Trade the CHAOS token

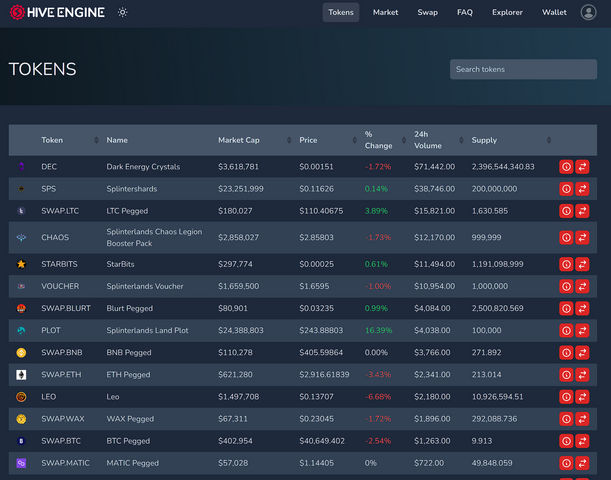[582, 238]
